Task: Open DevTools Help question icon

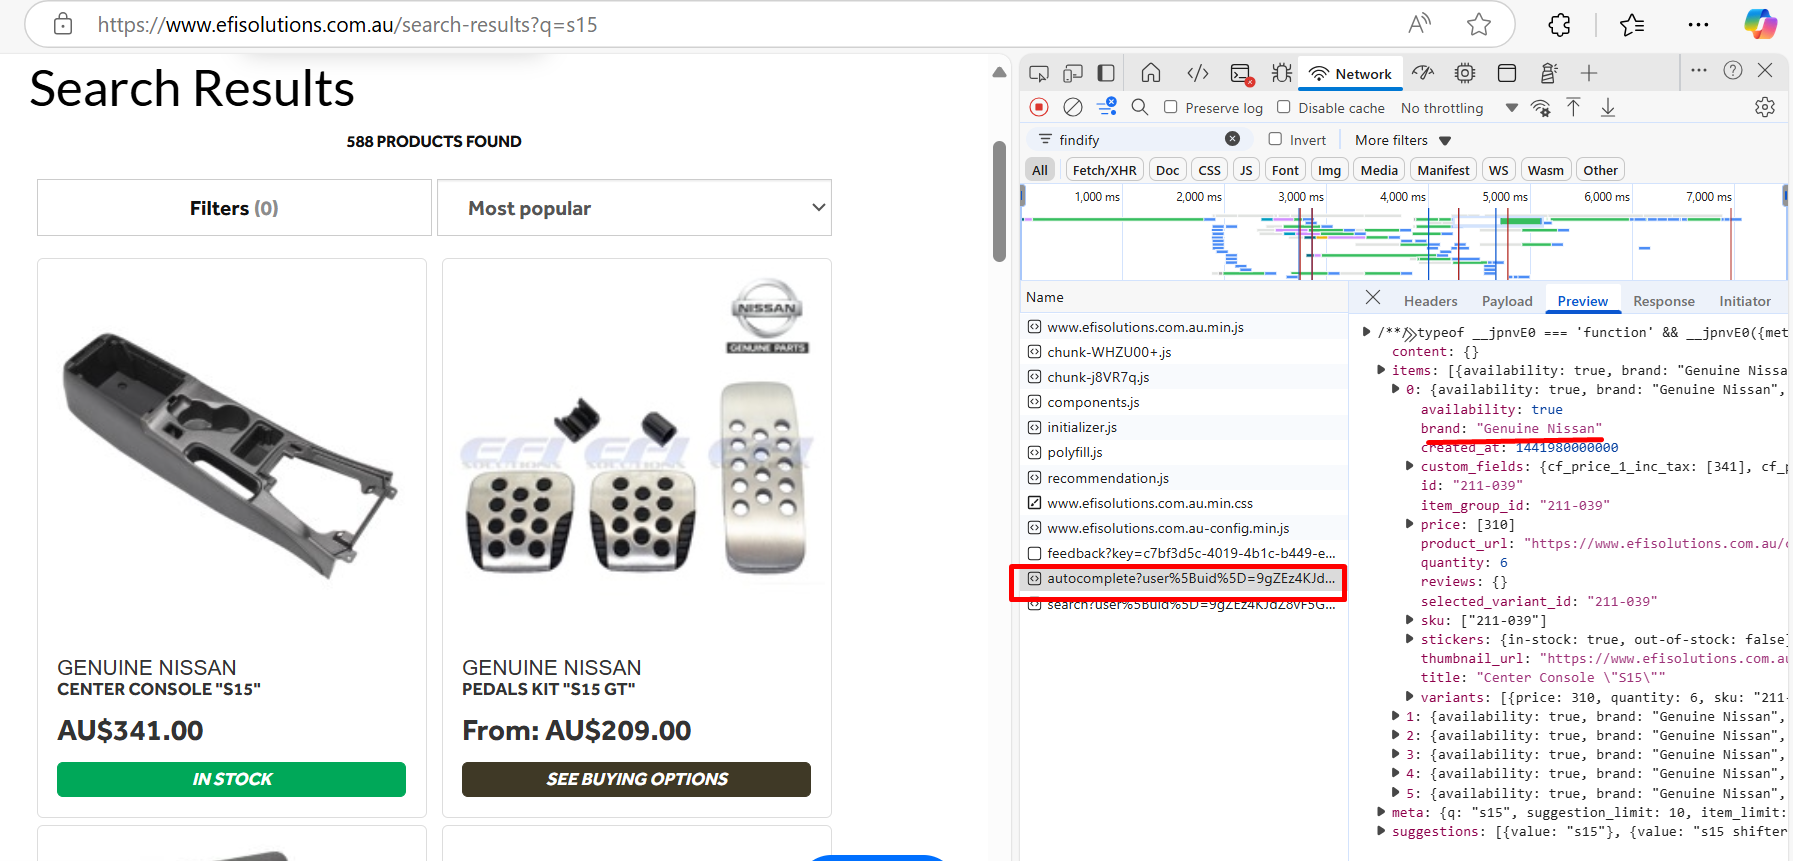Action: pyautogui.click(x=1733, y=70)
